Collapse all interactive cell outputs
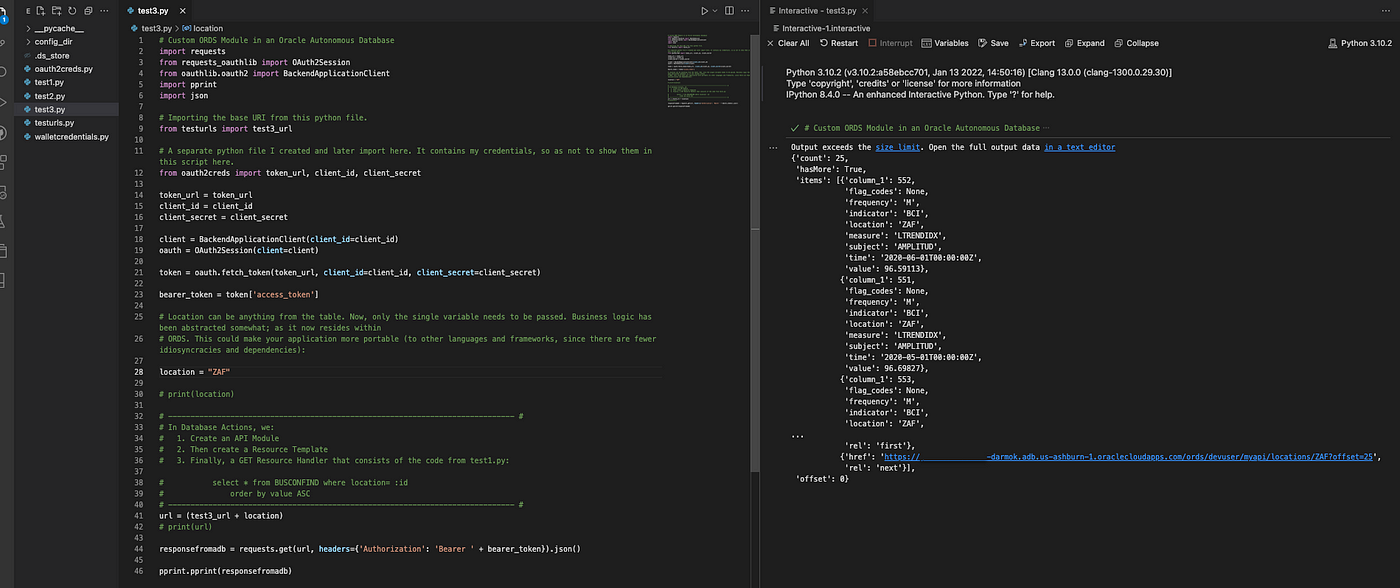This screenshot has width=1400, height=588. 1135,43
